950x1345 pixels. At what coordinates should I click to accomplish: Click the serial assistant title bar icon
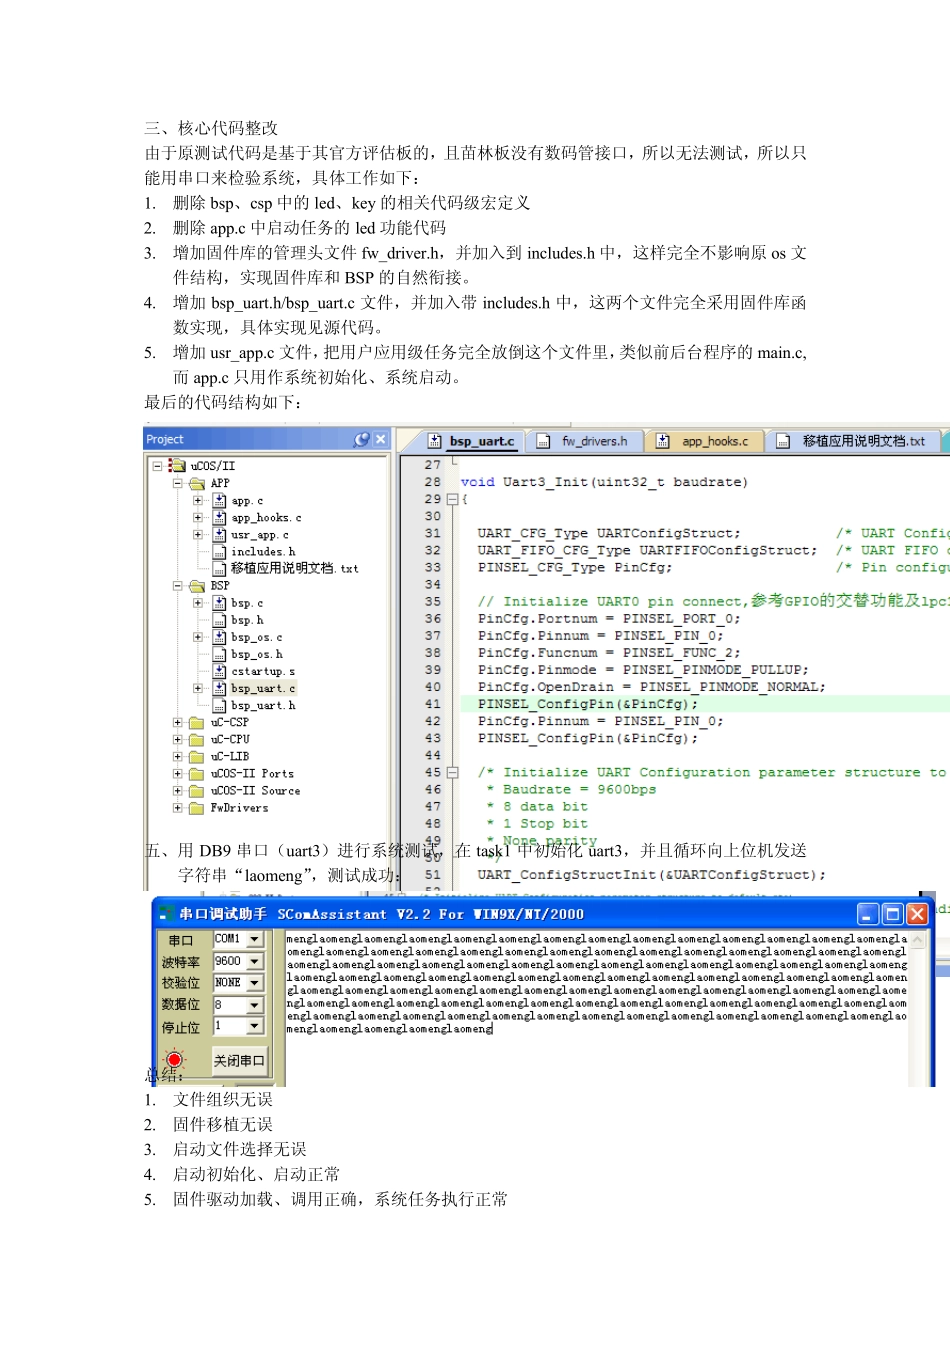click(x=166, y=913)
